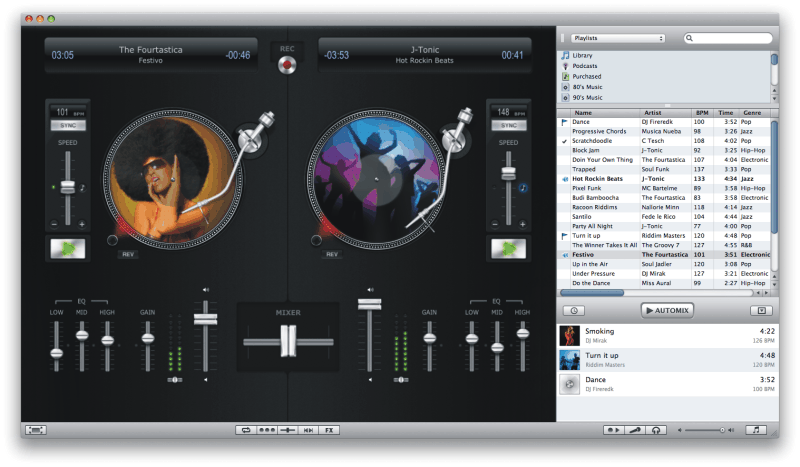Image resolution: width=800 pixels, height=467 pixels.
Task: Click the loop icon in bottom toolbar
Action: pos(245,429)
